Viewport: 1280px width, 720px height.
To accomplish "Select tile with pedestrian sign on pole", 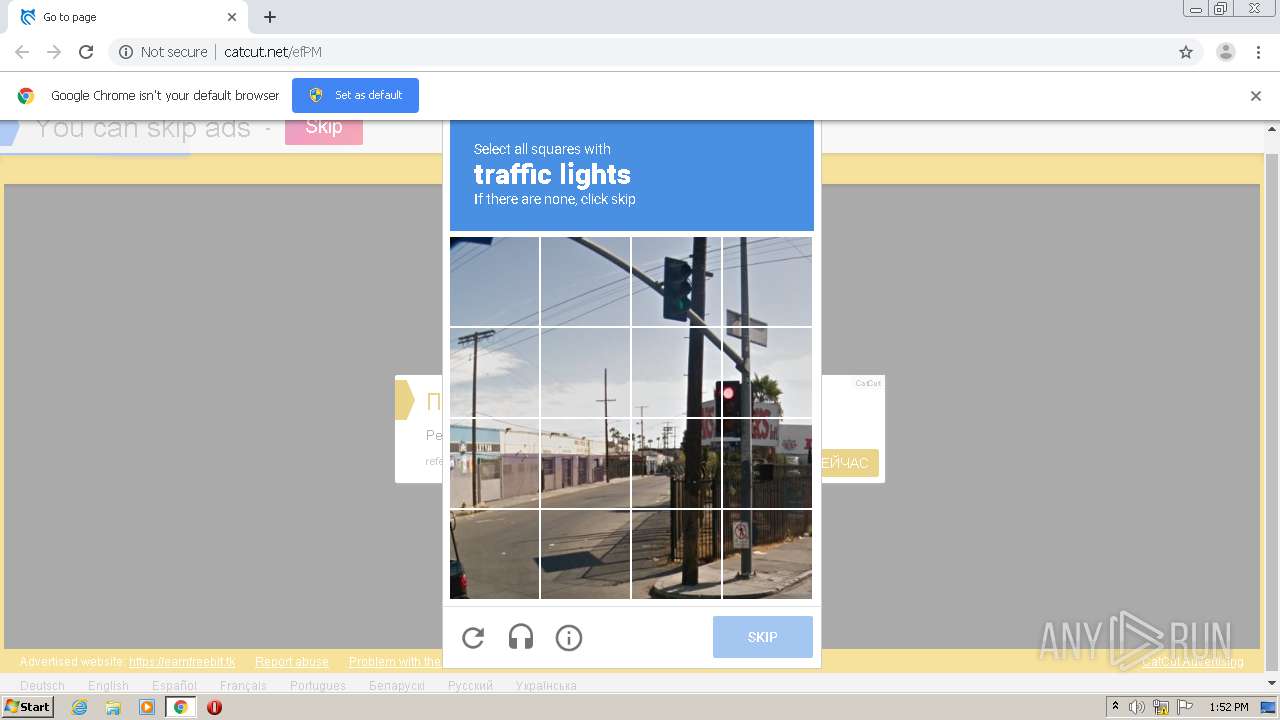I will pos(767,555).
